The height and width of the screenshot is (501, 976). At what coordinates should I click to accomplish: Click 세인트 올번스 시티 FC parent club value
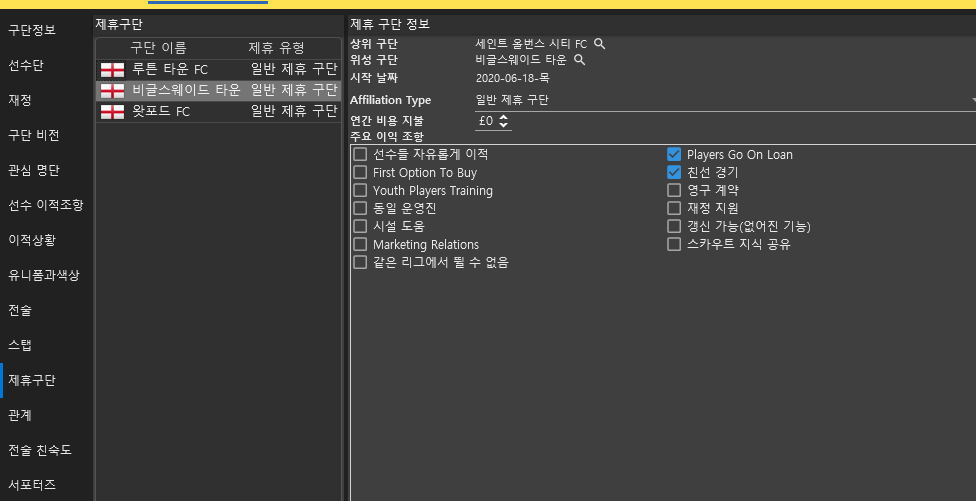pos(531,44)
